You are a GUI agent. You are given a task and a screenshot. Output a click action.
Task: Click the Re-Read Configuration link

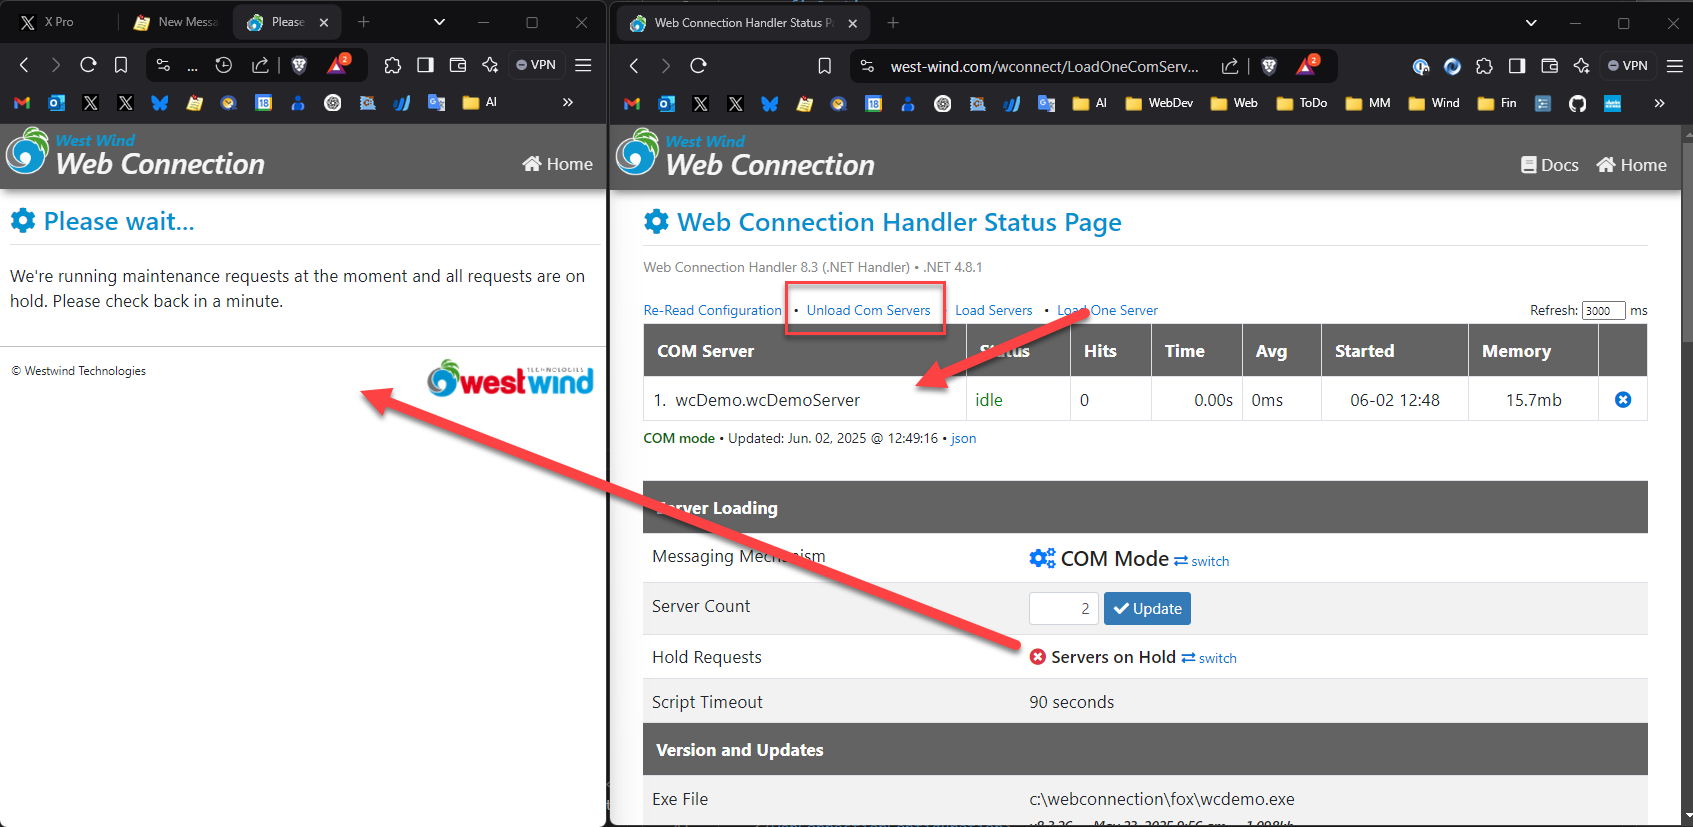pyautogui.click(x=713, y=311)
